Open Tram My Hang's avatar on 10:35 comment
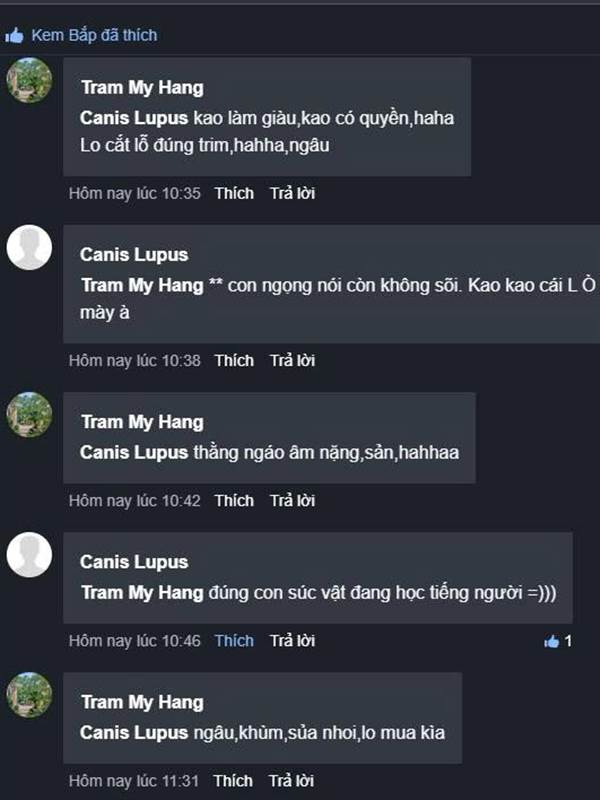 click(x=29, y=80)
